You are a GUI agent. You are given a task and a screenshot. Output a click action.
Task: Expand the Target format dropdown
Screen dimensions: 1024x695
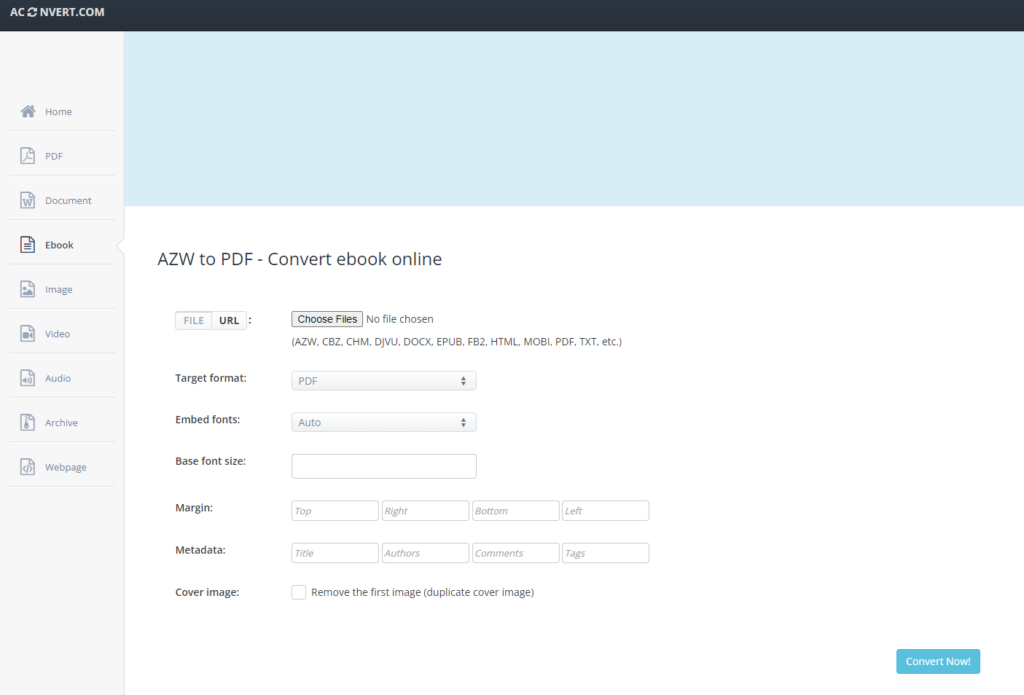[383, 381]
